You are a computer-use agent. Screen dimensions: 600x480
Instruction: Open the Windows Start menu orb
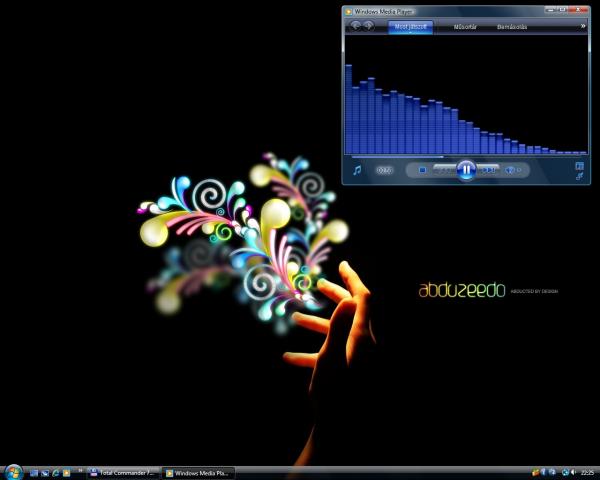[14, 473]
